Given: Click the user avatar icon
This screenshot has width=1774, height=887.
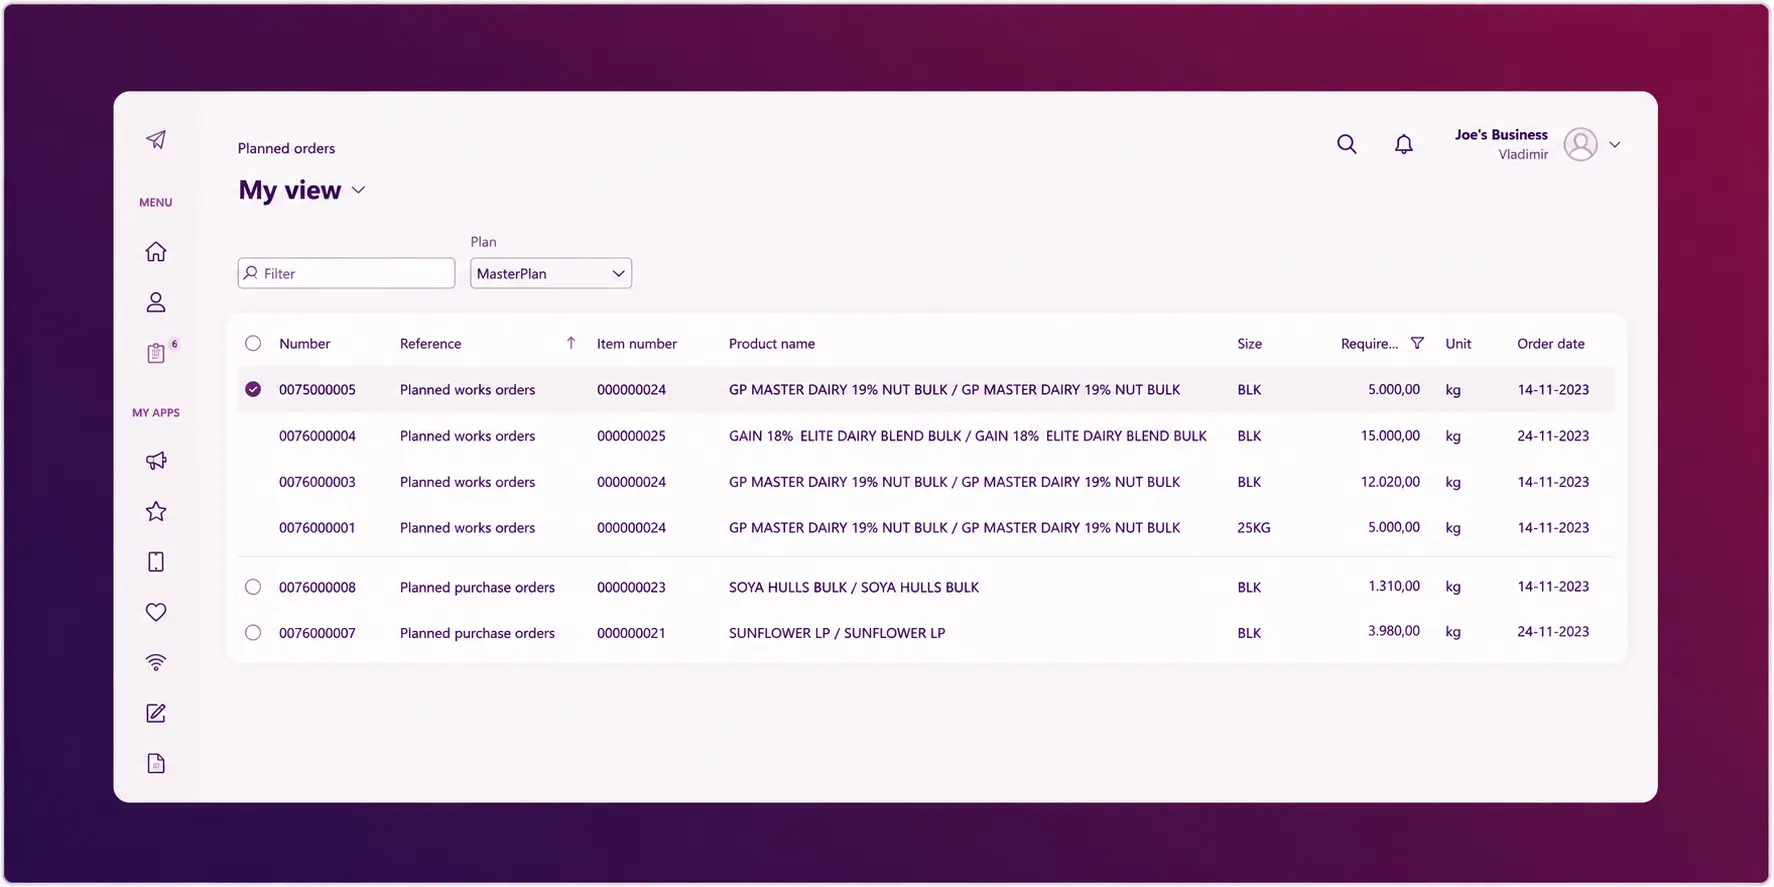Looking at the screenshot, I should (1581, 144).
